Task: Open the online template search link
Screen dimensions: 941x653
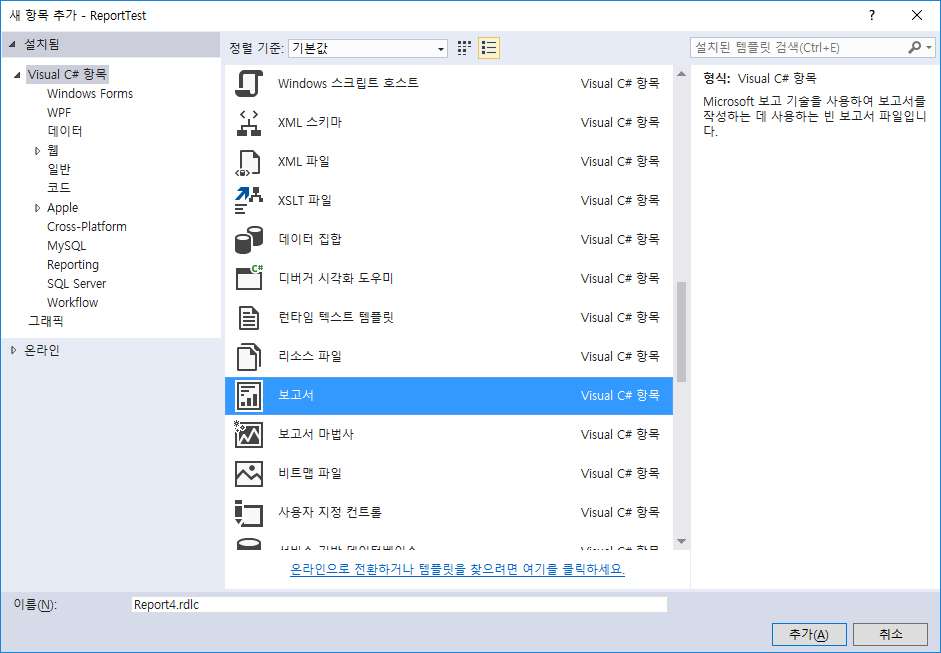Action: [457, 569]
